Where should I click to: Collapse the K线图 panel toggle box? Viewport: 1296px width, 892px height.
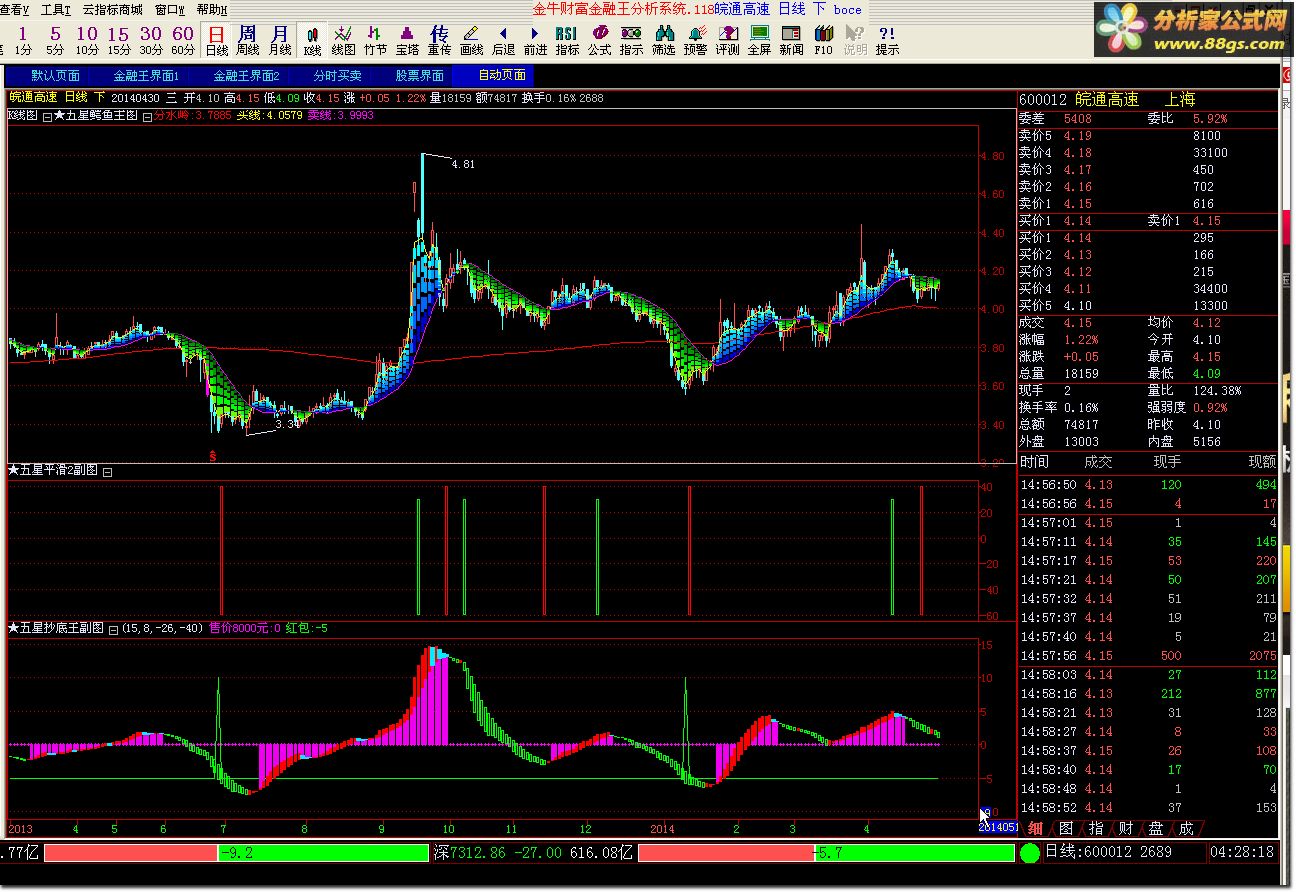47,116
